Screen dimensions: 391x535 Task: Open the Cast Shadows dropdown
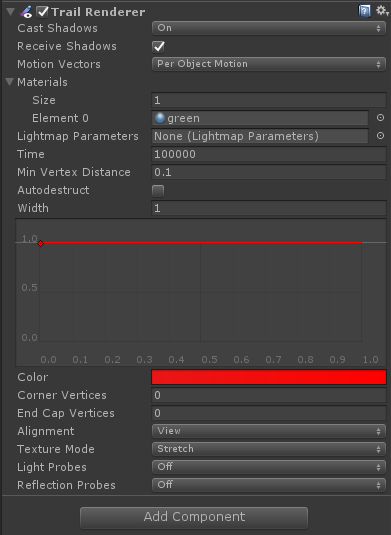pyautogui.click(x=269, y=28)
